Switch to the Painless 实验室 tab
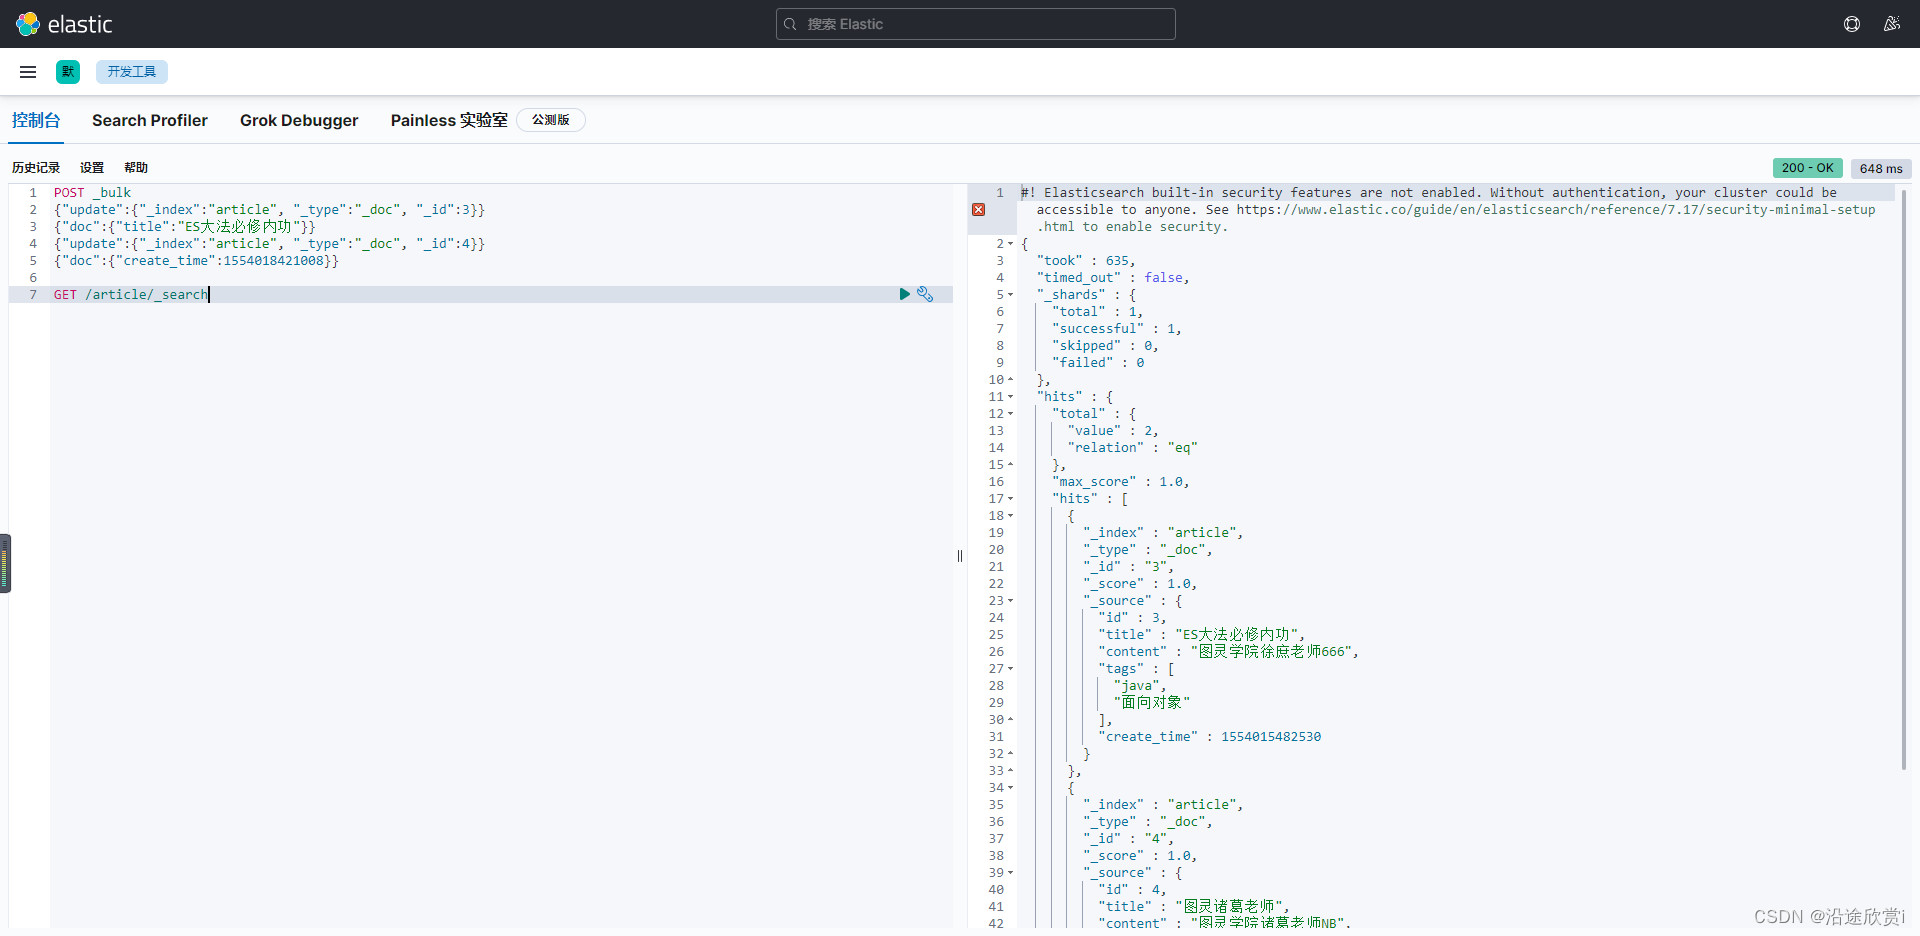Screen dimensions: 1920x936 pyautogui.click(x=449, y=121)
